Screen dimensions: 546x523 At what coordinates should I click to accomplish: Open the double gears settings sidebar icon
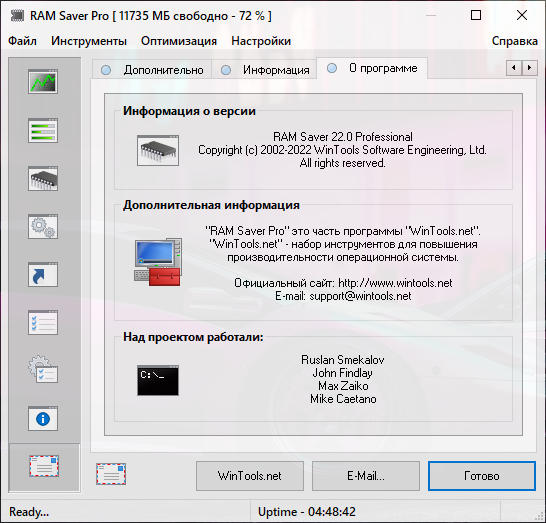(43, 226)
